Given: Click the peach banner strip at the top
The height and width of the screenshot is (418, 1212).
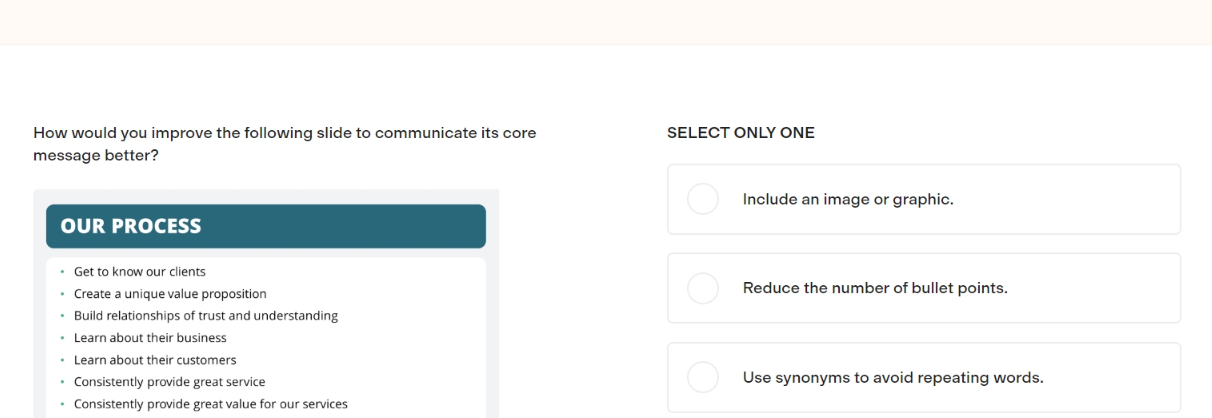Looking at the screenshot, I should pyautogui.click(x=606, y=22).
